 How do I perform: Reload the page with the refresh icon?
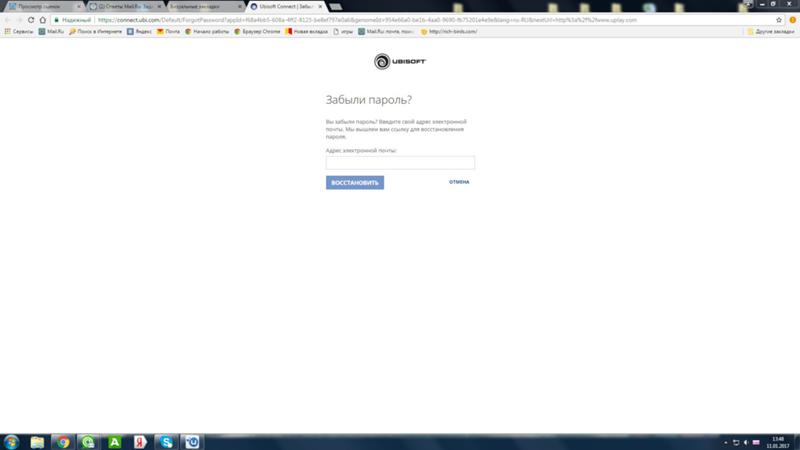pyautogui.click(x=31, y=20)
